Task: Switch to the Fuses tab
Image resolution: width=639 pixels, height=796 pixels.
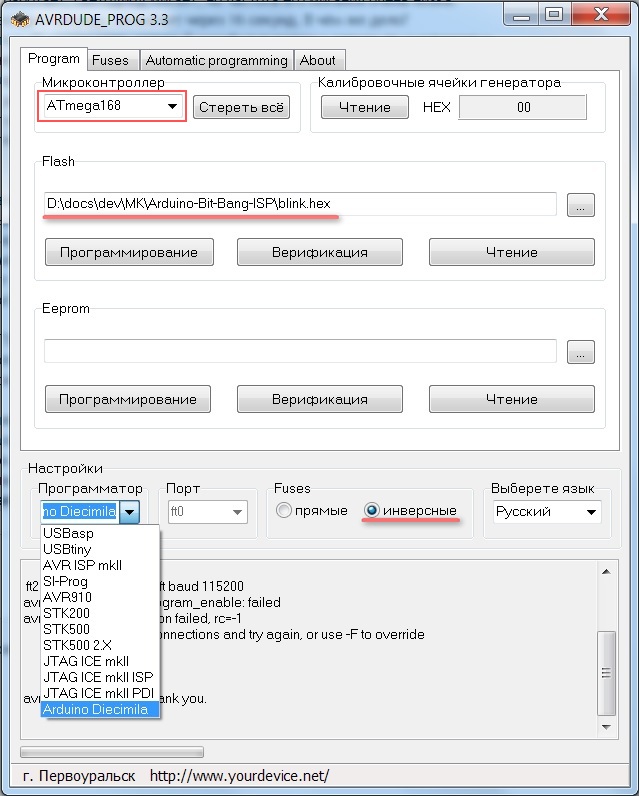Action: click(110, 60)
